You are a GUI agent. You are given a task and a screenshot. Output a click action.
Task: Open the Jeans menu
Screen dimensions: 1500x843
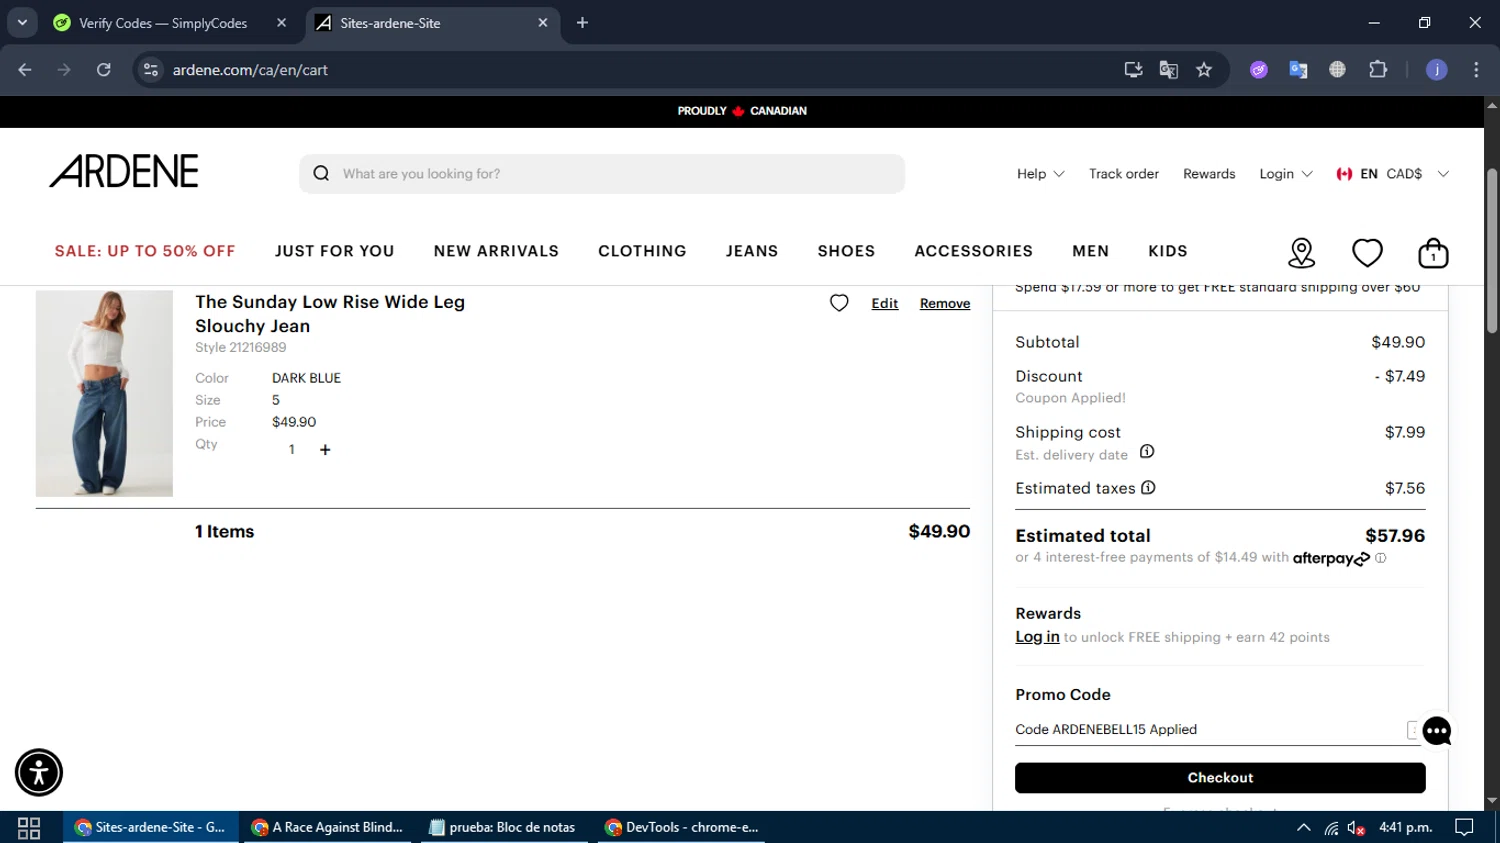[752, 251]
